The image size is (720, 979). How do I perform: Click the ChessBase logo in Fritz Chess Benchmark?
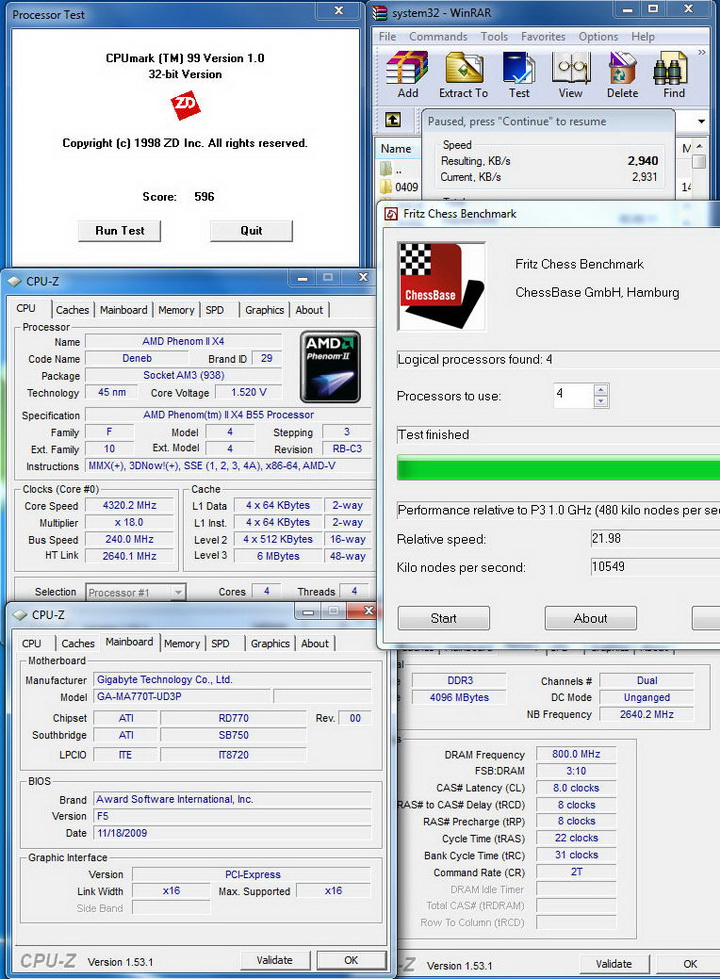tap(441, 286)
